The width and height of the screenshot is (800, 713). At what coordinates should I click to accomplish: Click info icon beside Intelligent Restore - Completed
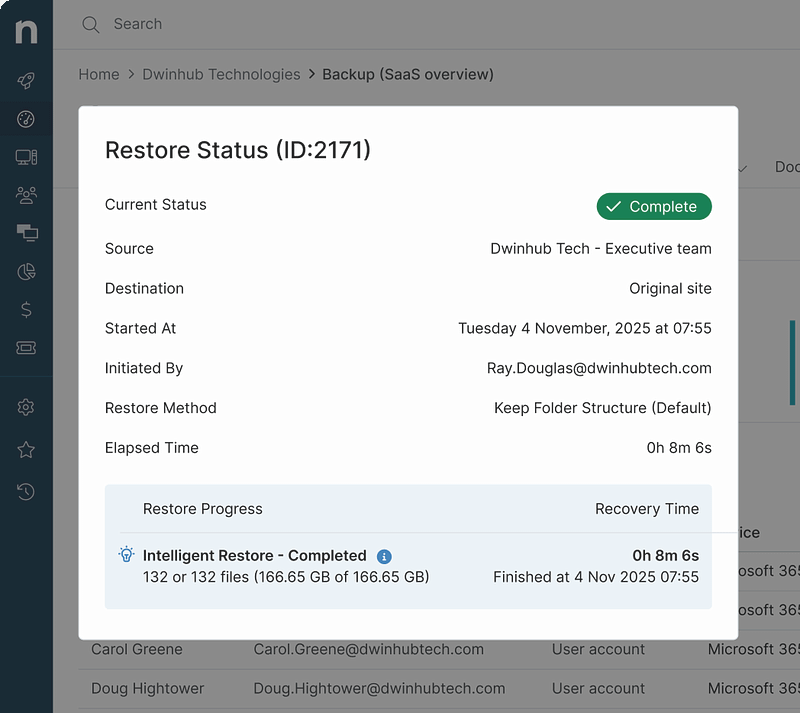[x=384, y=556]
